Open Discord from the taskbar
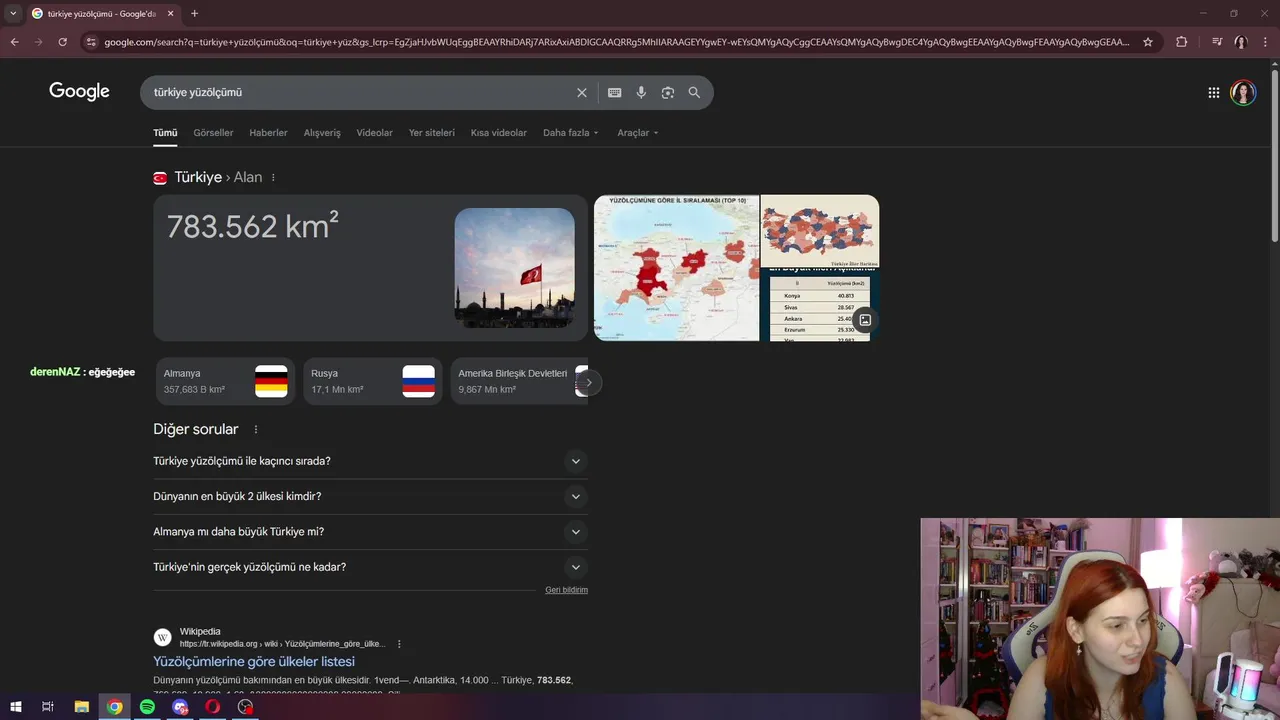This screenshot has width=1280, height=720. [x=180, y=707]
